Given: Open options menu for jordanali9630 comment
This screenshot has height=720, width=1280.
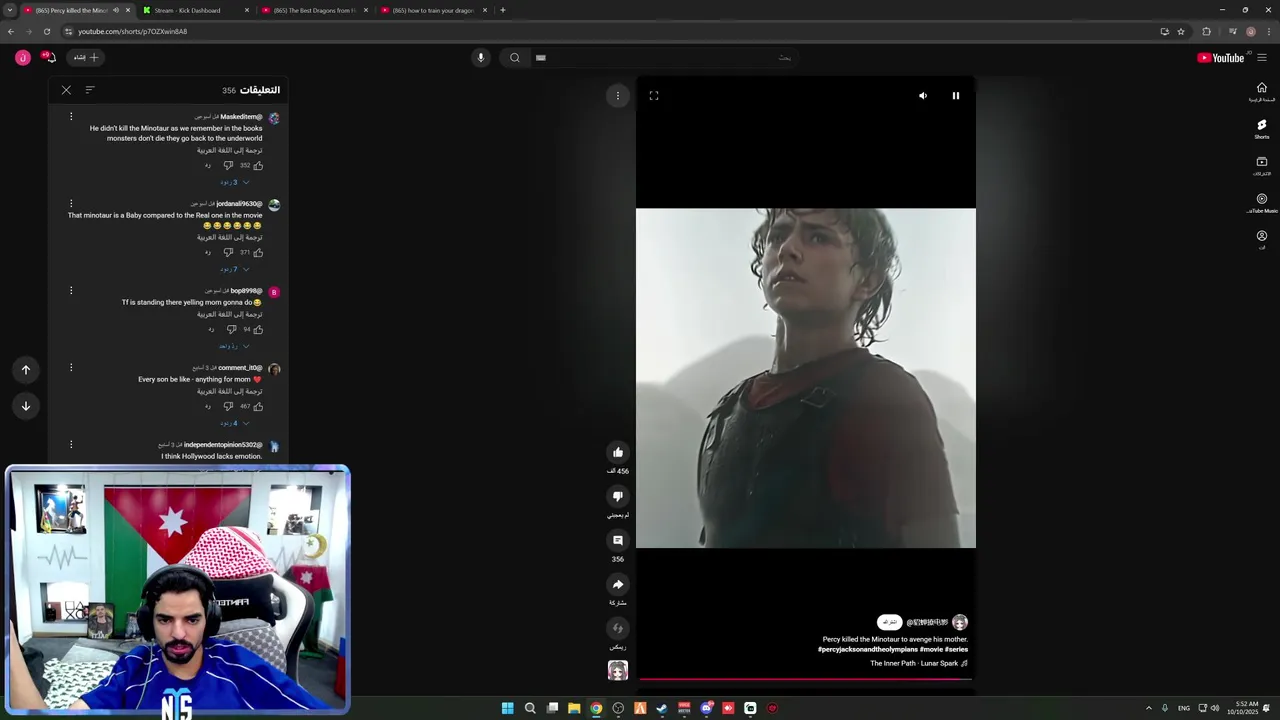Looking at the screenshot, I should tap(71, 204).
